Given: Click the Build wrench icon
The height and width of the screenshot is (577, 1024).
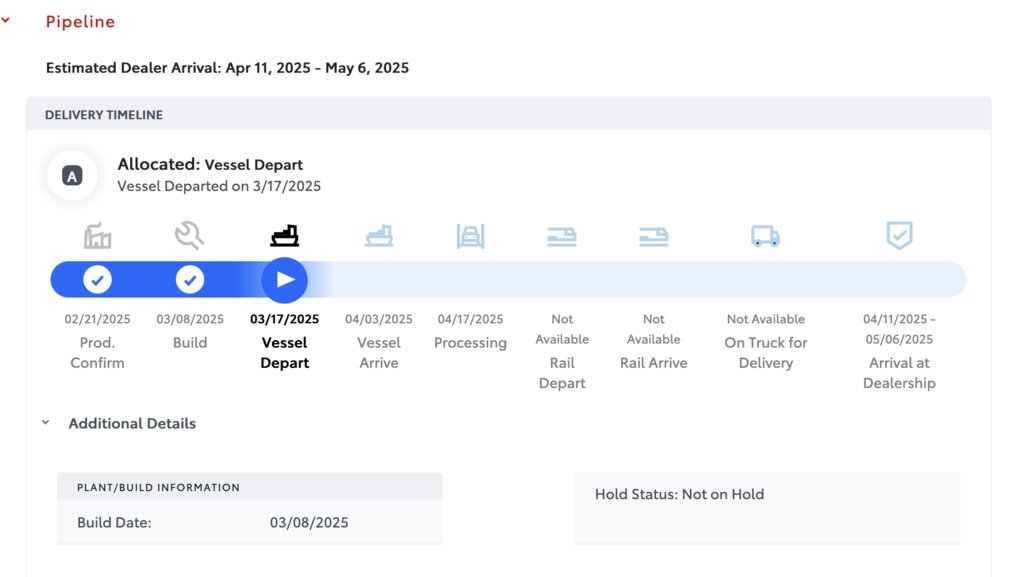Looking at the screenshot, I should 189,236.
